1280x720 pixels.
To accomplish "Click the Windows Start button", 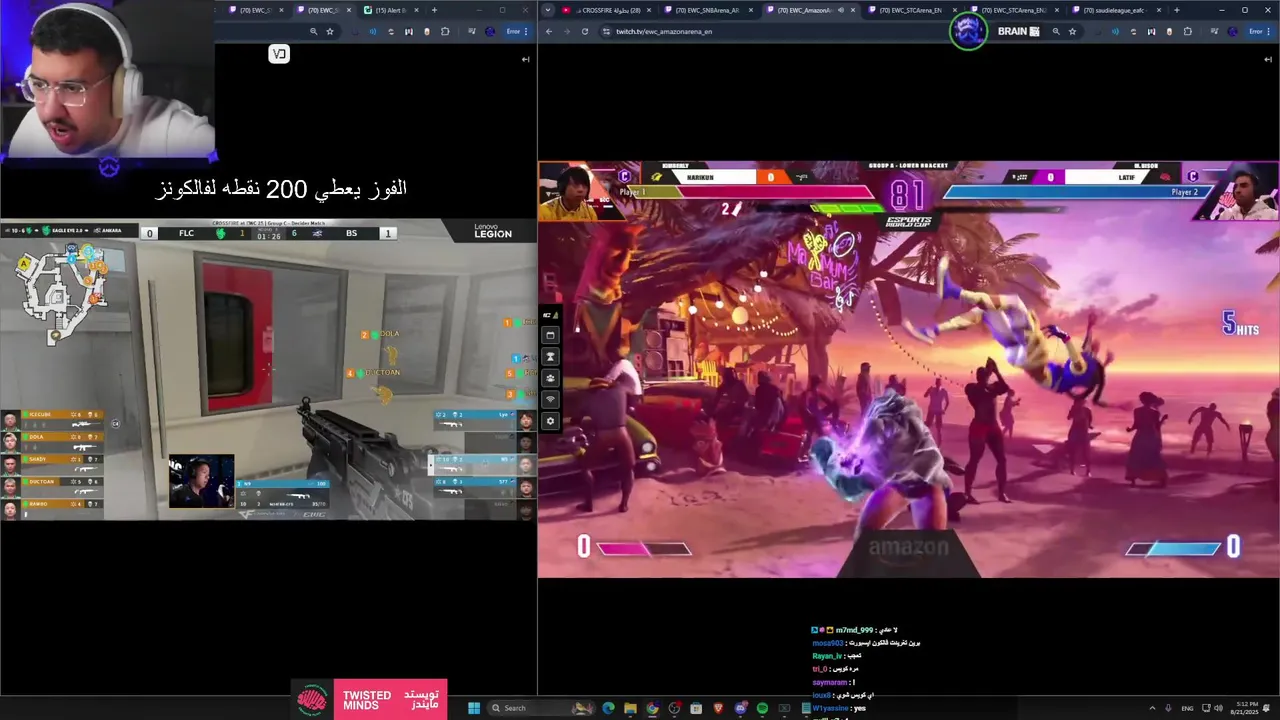I will pos(474,708).
